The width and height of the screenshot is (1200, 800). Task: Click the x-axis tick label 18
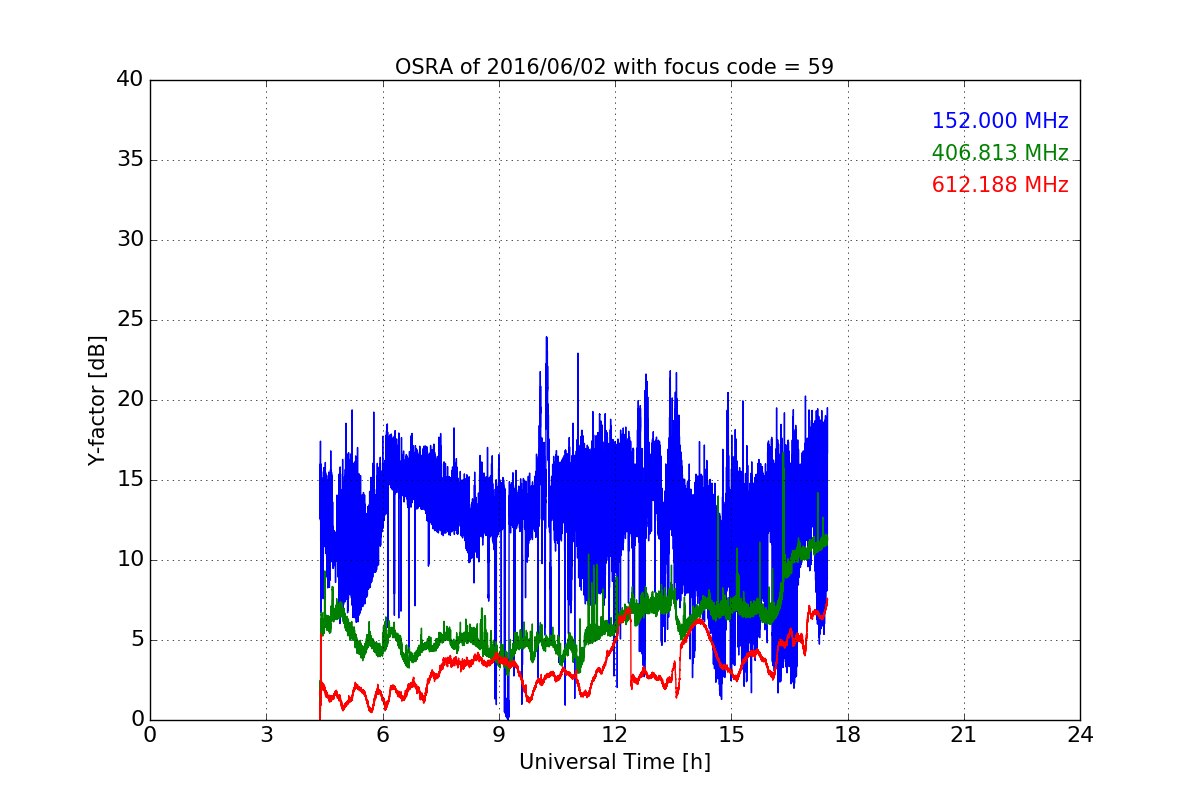848,734
